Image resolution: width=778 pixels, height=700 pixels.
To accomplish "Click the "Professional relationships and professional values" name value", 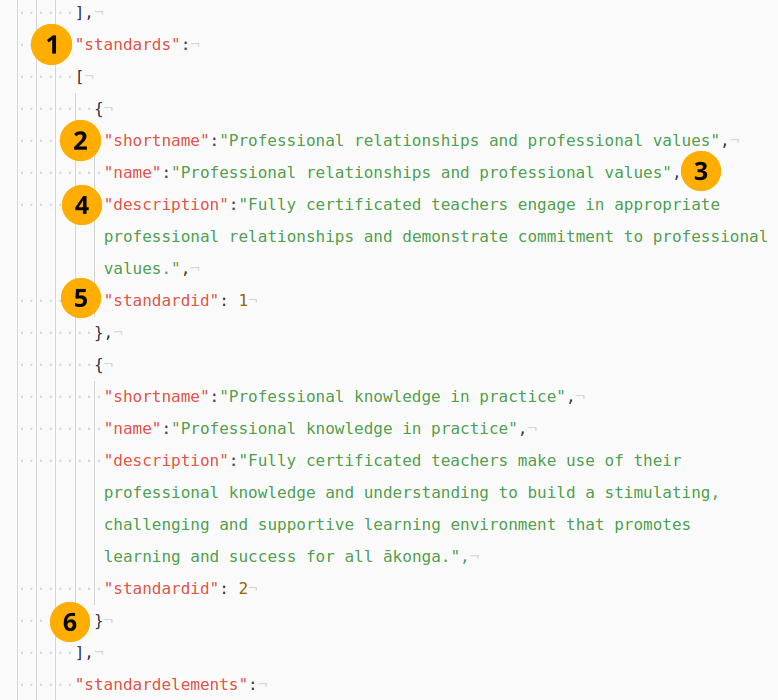I will pos(419,173).
